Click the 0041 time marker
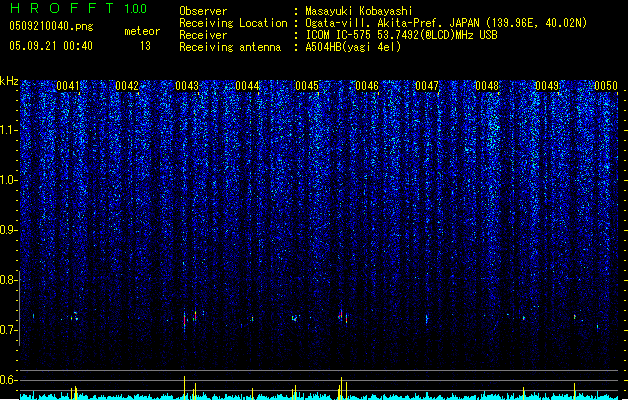Screen dimensions: 629x400 (x=68, y=86)
